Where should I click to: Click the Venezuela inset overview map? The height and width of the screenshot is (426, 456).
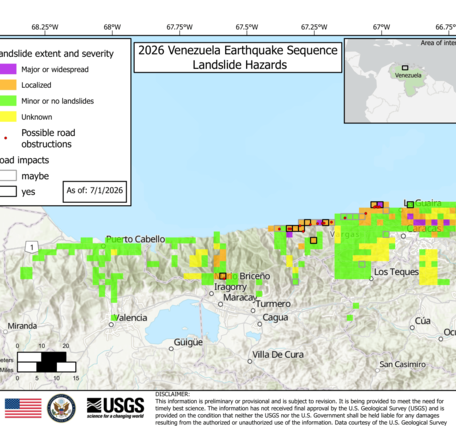click(400, 81)
